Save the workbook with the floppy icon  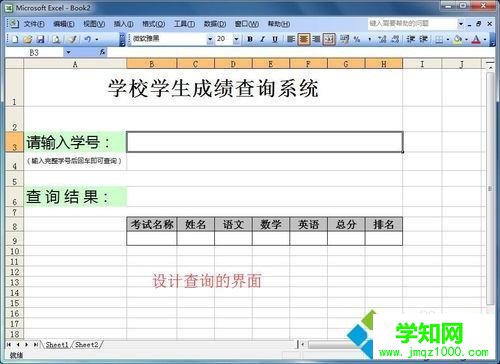point(41,39)
